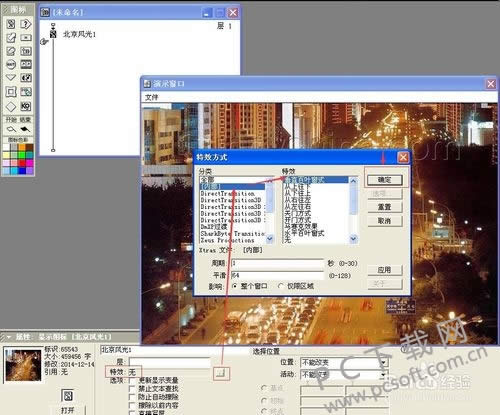This screenshot has width=500, height=415.
Task: Choose 马赛克效果 in the effects list
Action: (301, 226)
